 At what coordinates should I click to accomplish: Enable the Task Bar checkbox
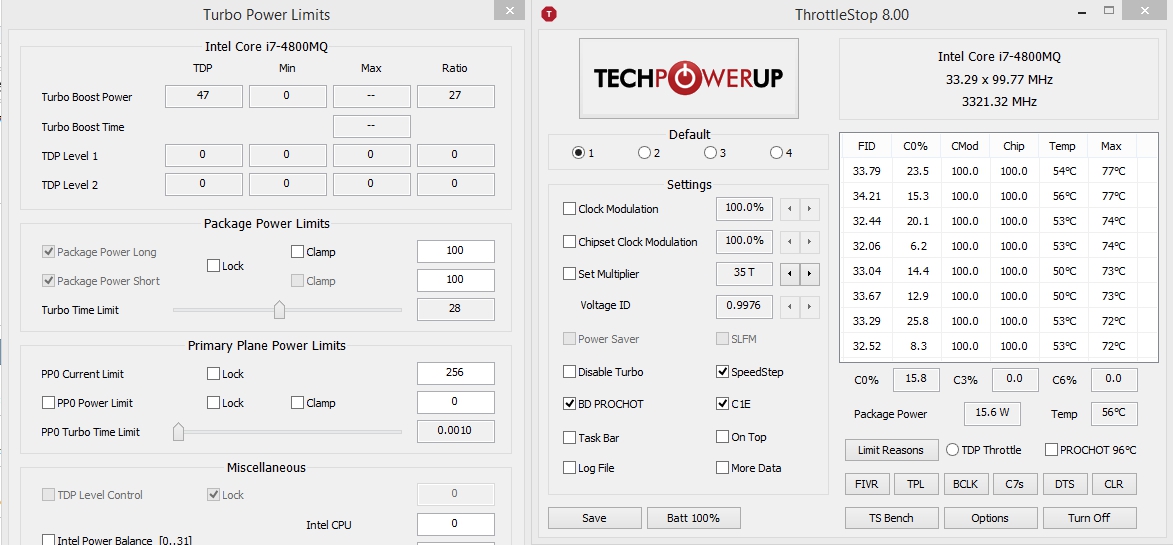(x=569, y=437)
